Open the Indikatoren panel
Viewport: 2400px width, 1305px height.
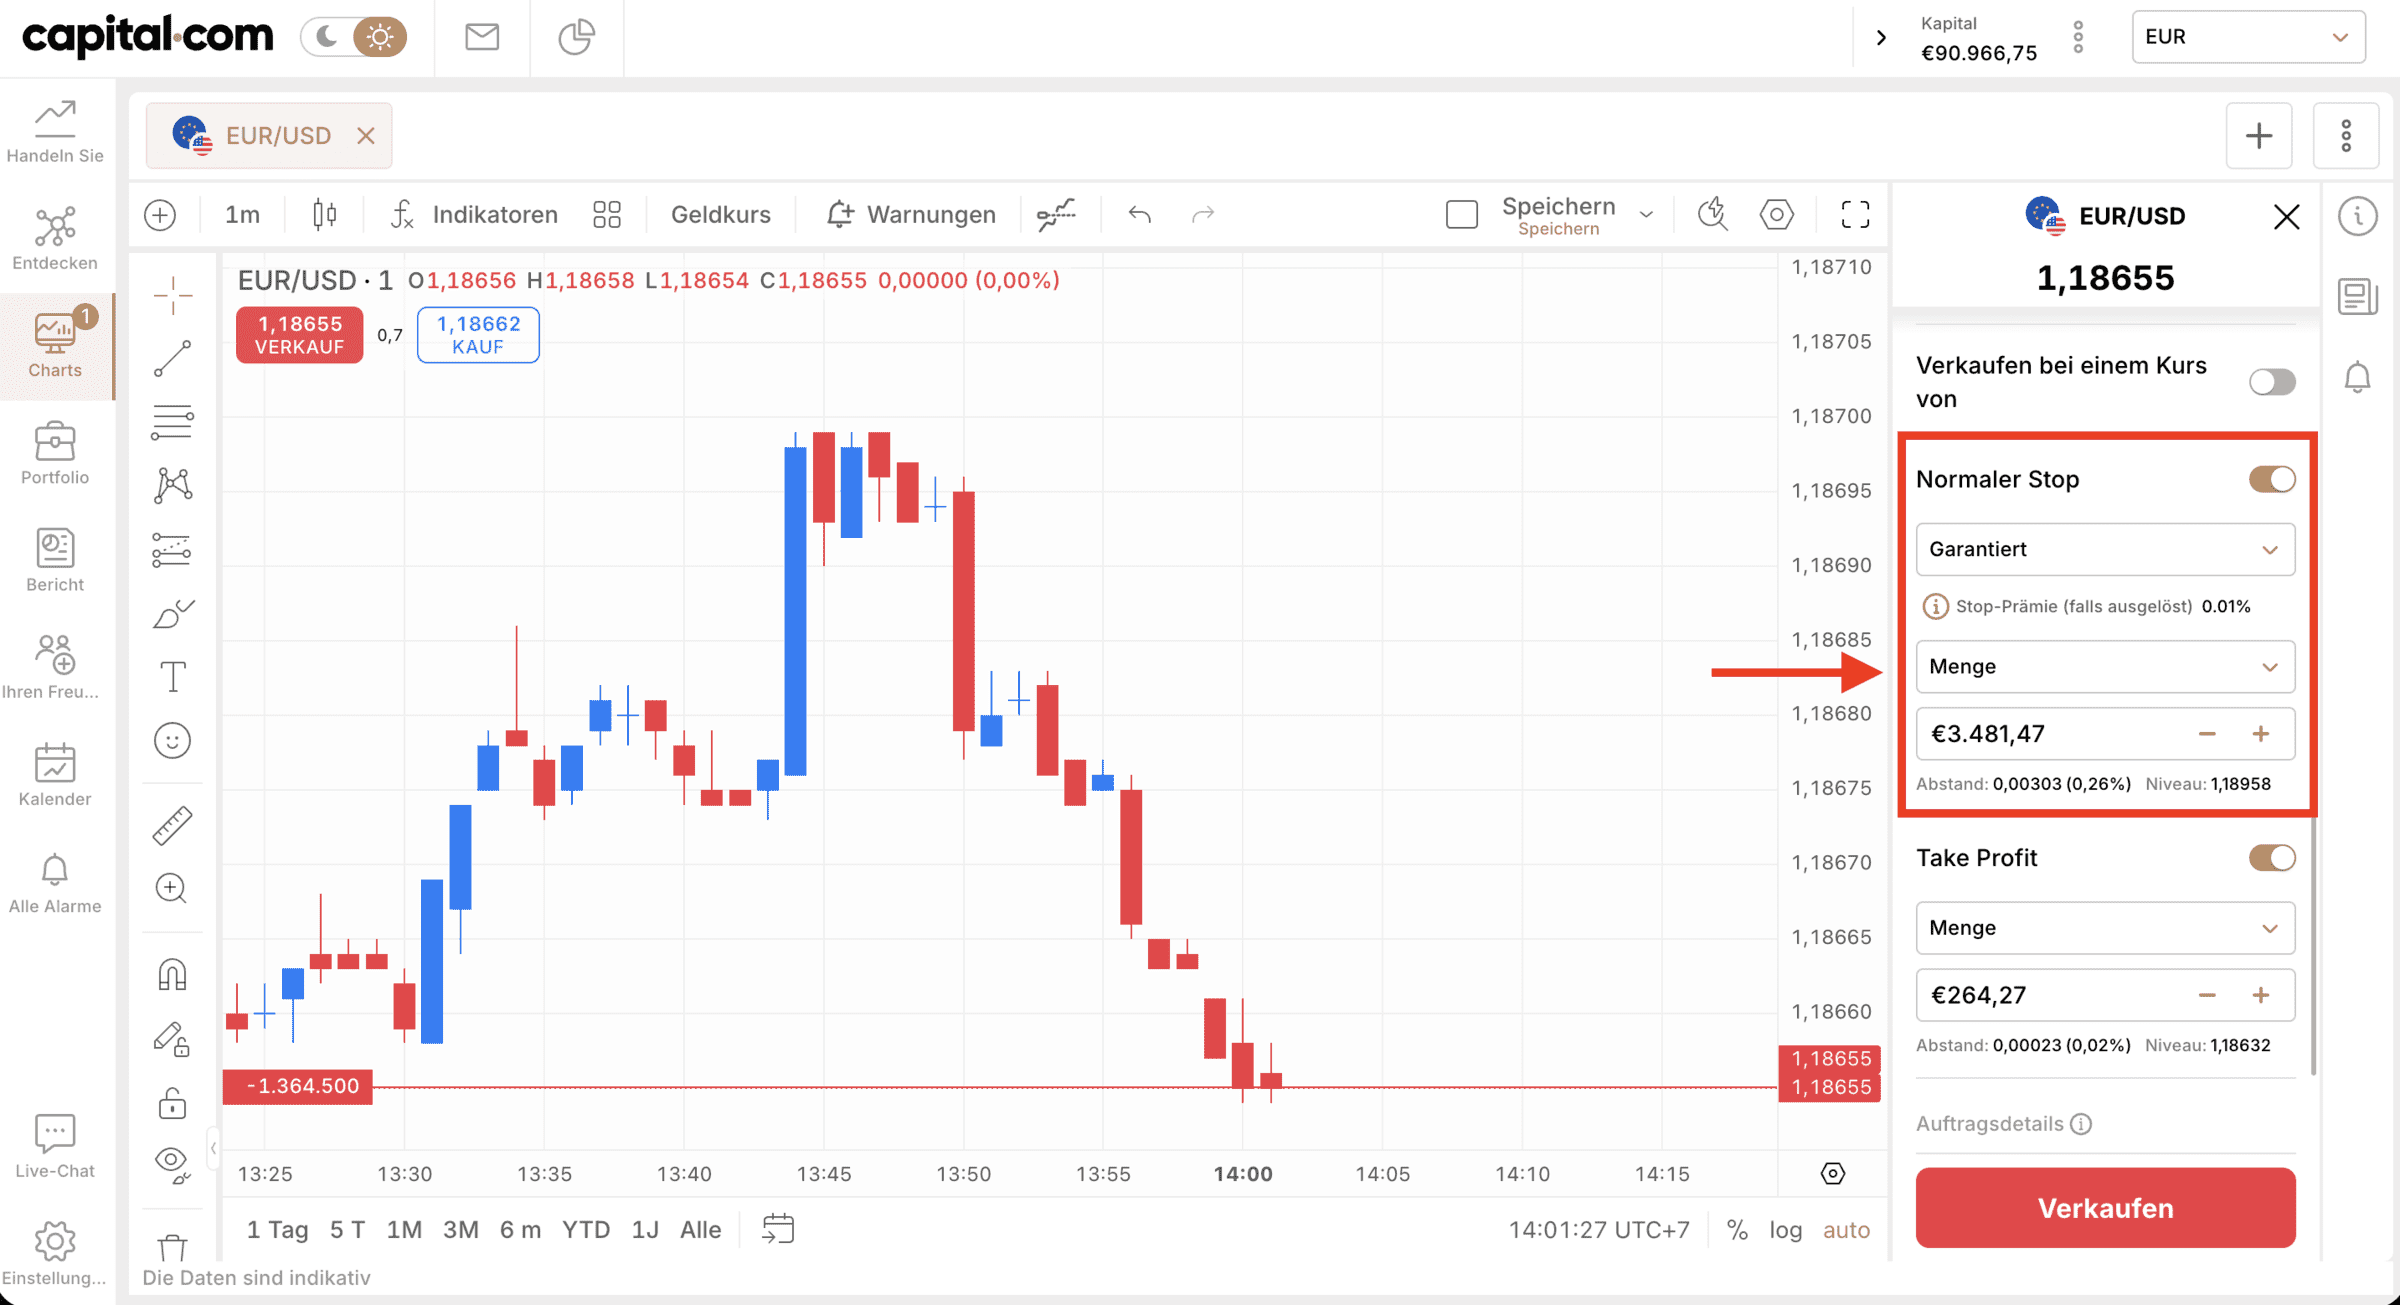494,214
